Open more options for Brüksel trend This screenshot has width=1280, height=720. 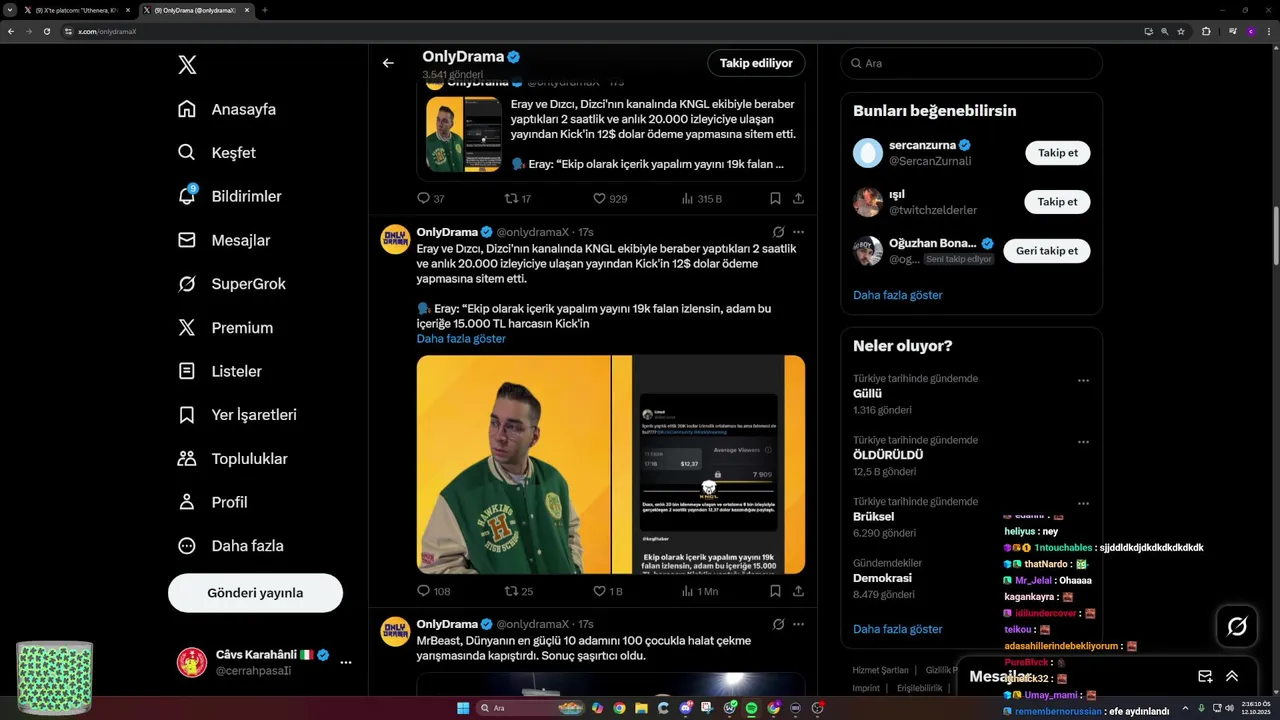(1083, 504)
